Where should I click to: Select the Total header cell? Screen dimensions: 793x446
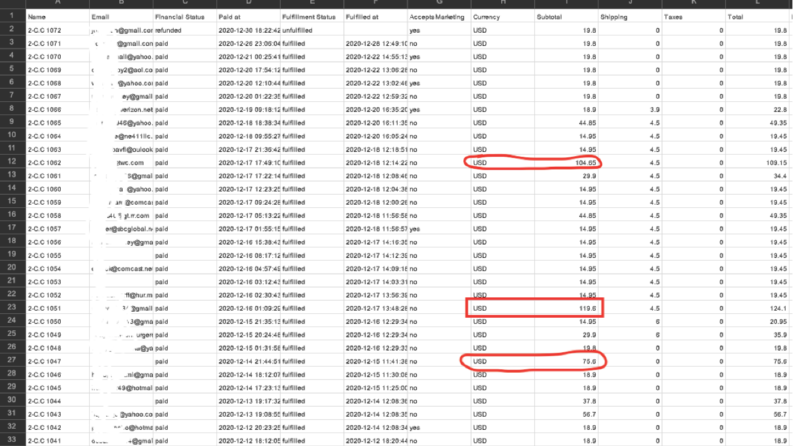(757, 17)
